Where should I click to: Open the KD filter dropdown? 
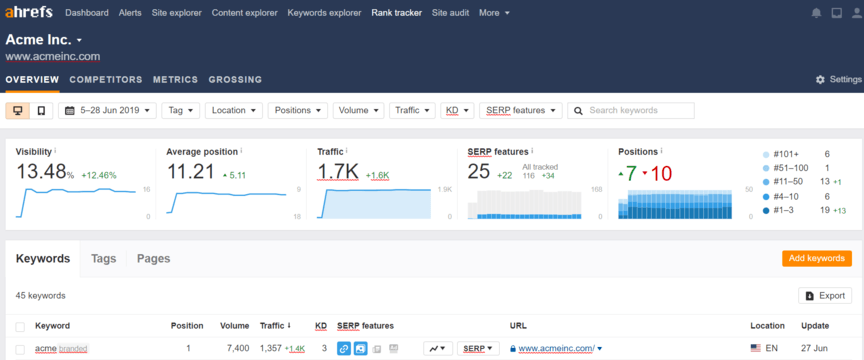tap(457, 110)
